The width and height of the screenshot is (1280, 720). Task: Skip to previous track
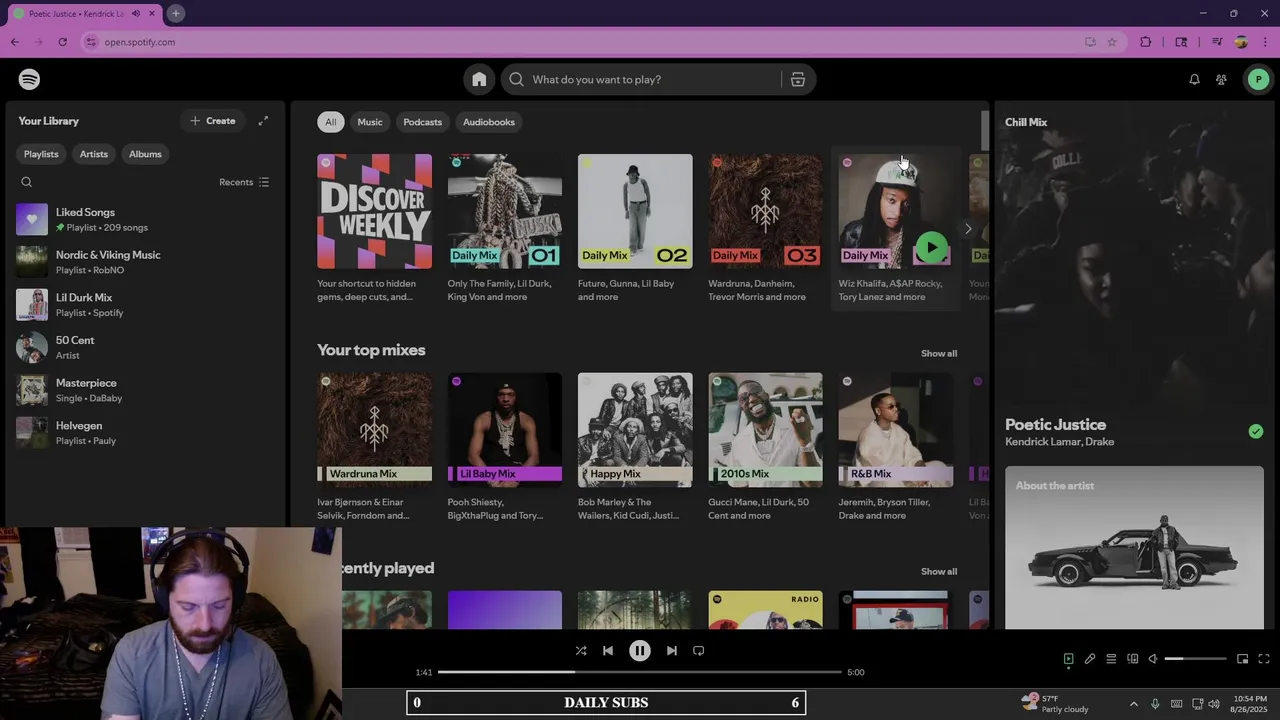[x=608, y=650]
